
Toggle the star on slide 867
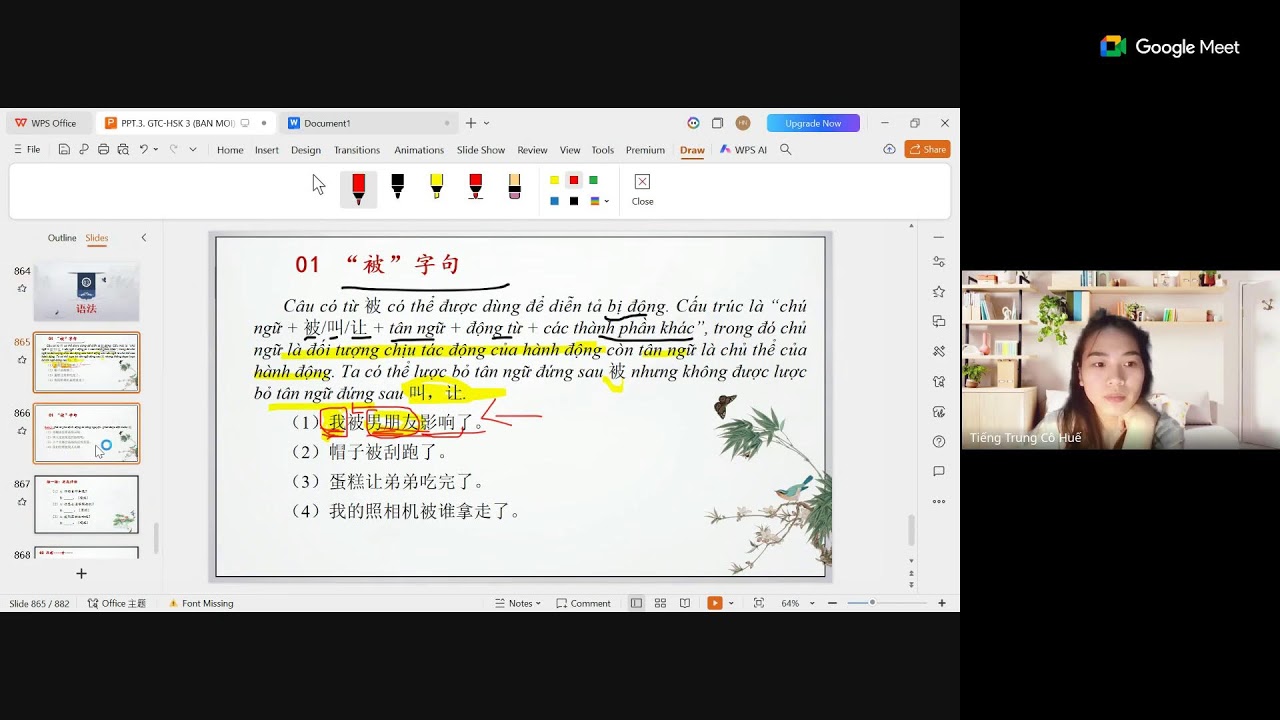pyautogui.click(x=22, y=501)
